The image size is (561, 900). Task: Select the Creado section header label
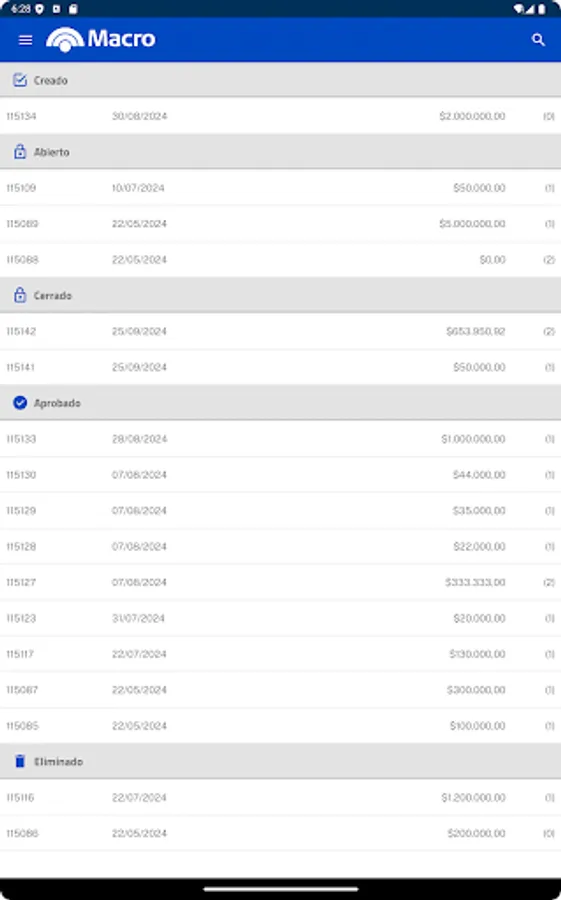(51, 80)
